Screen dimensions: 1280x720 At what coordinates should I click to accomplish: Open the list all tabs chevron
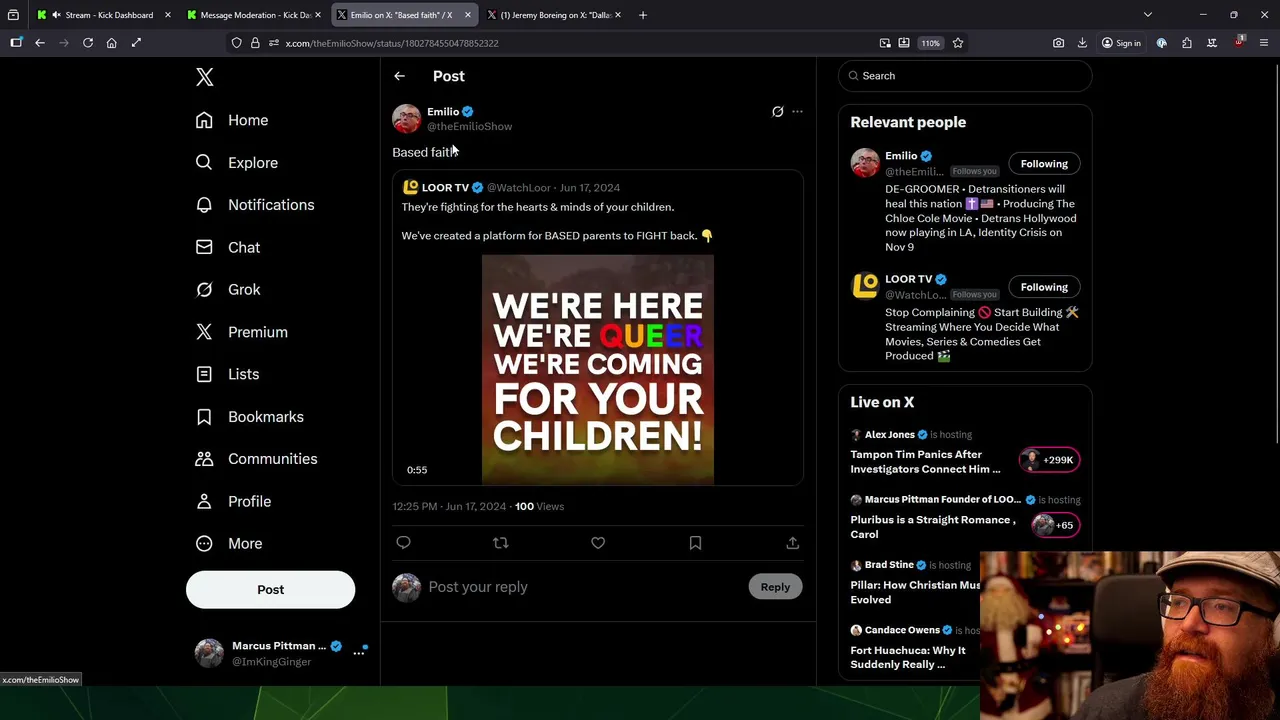(x=1148, y=15)
